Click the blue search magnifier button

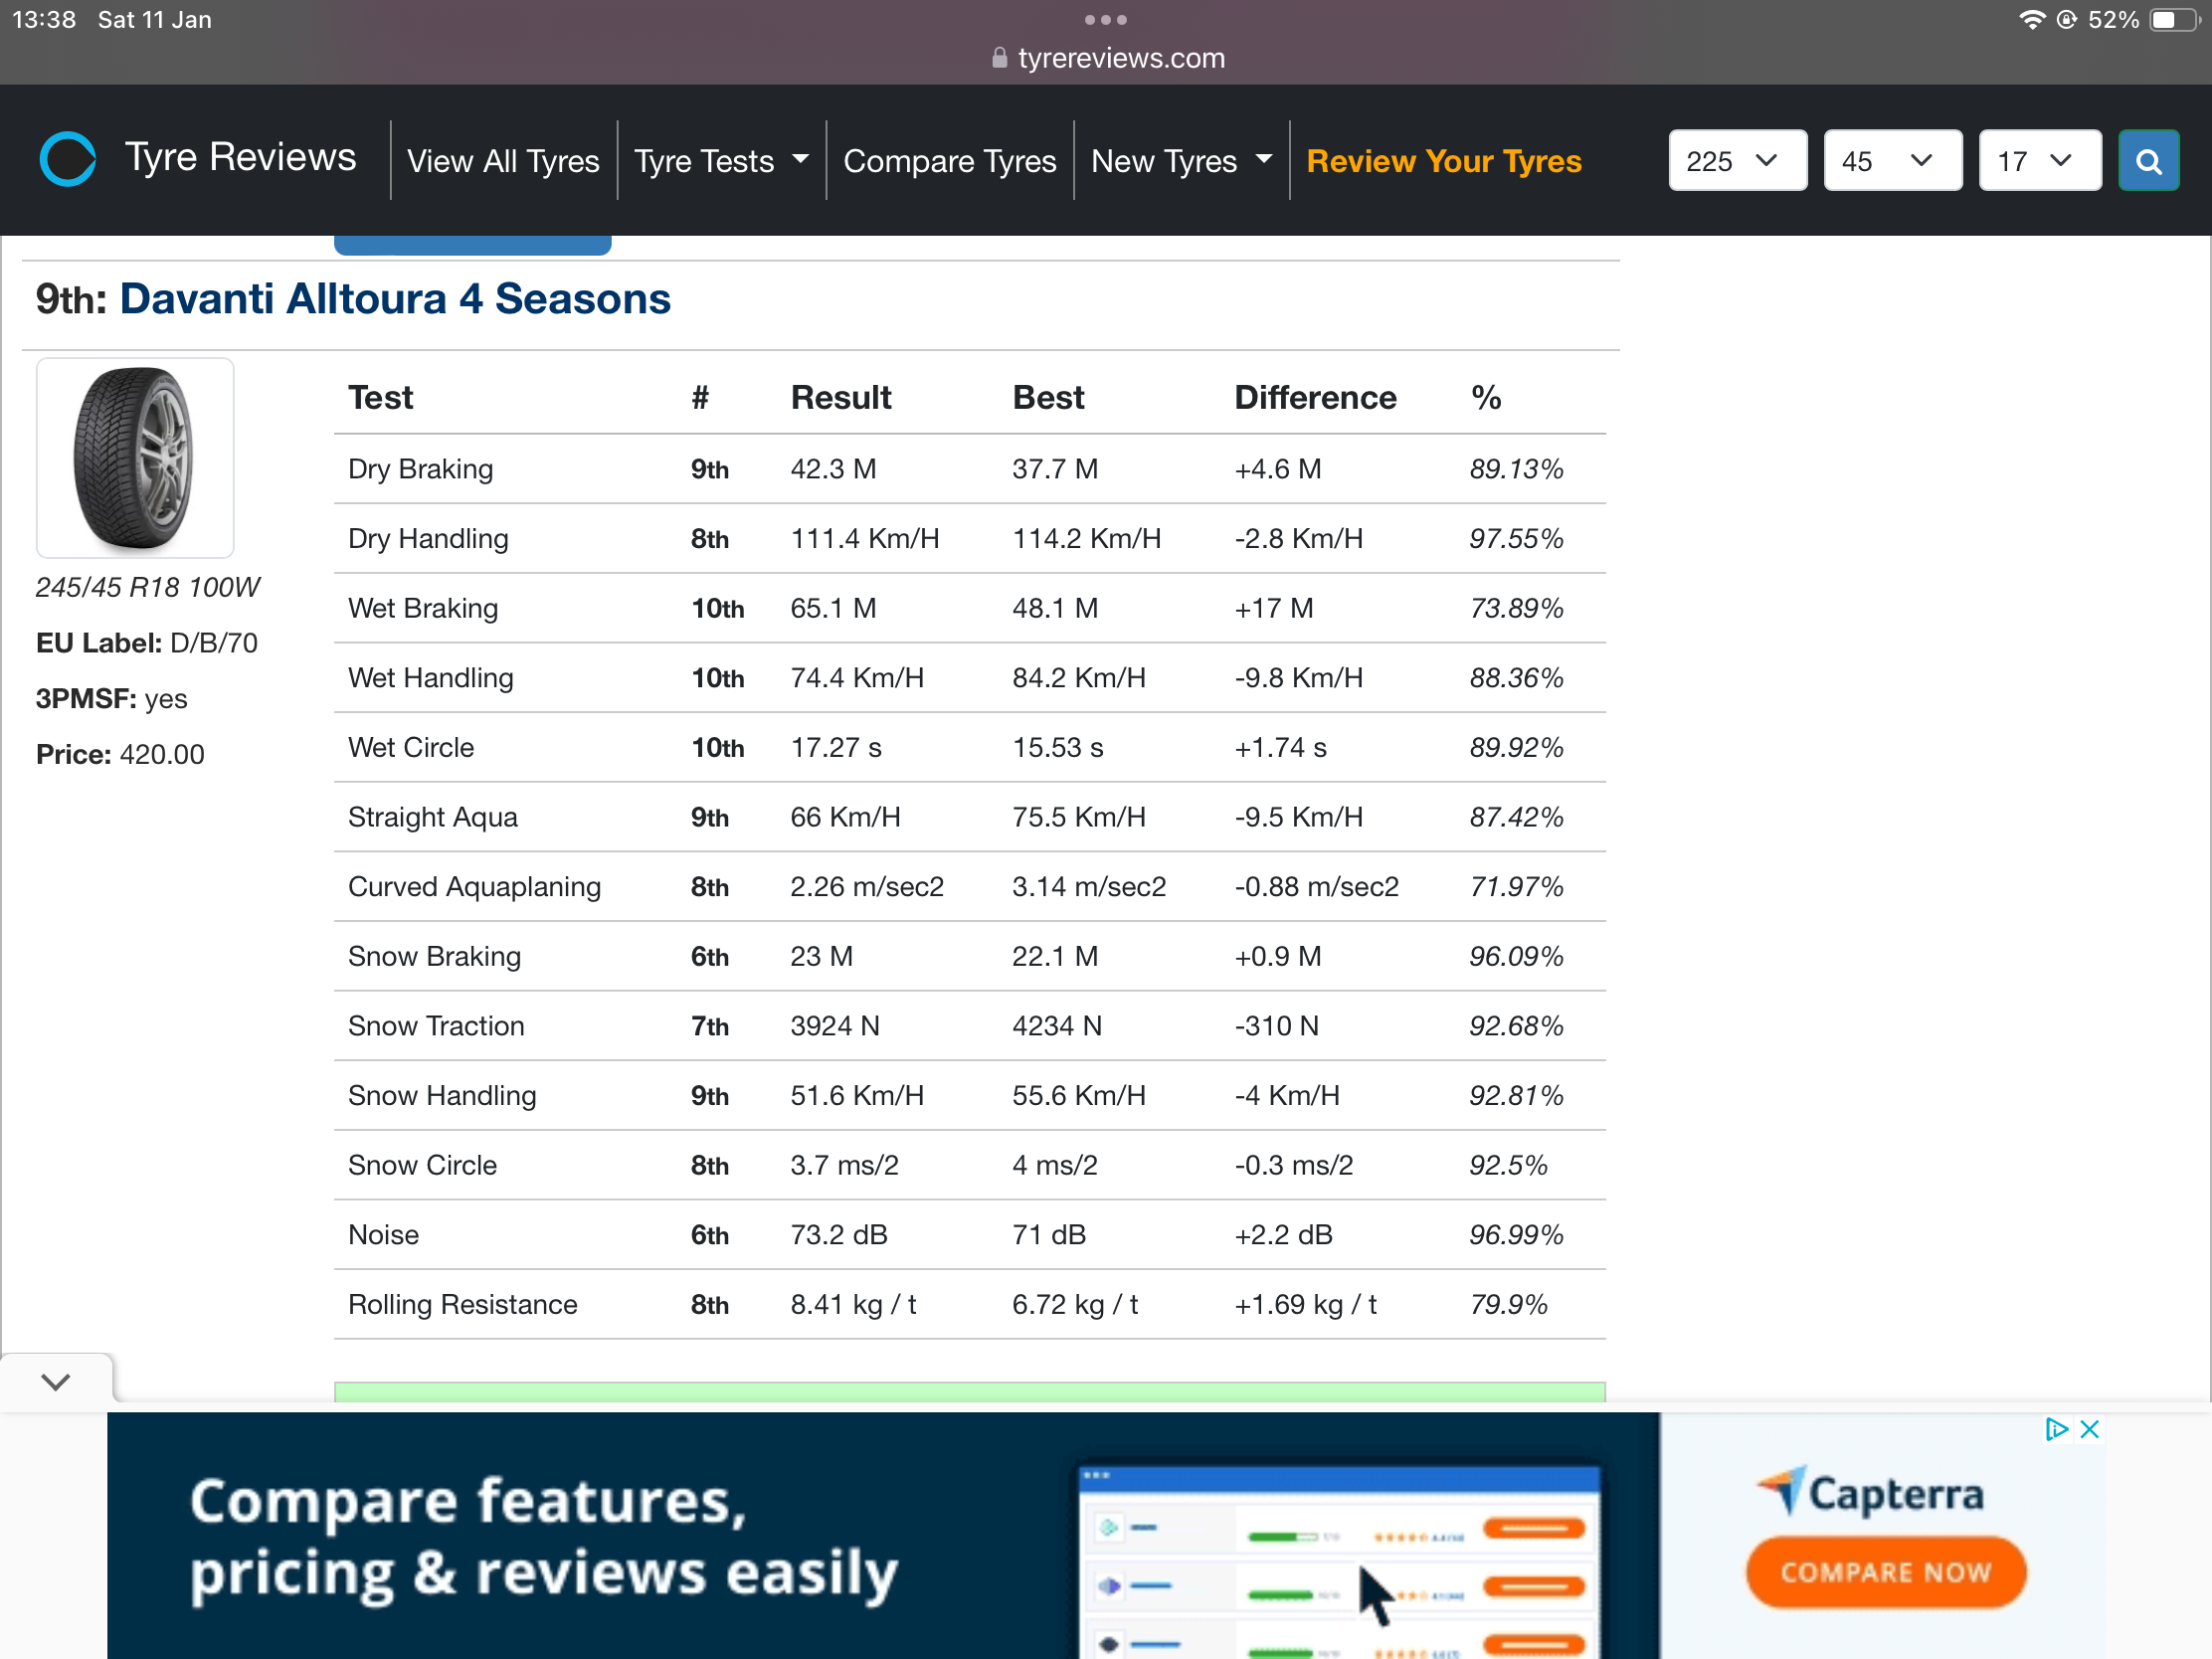click(2148, 160)
